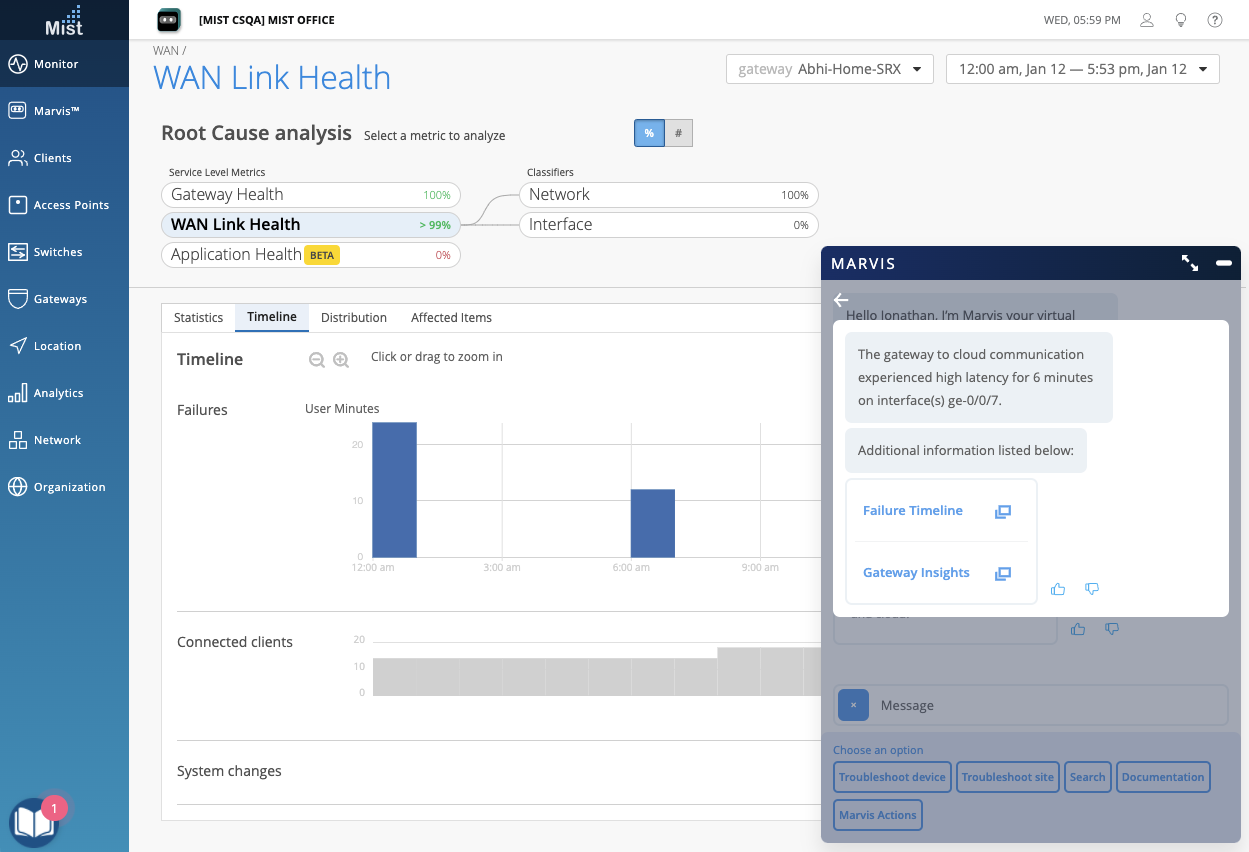
Task: Open the help question mark icon
Action: pos(1215,20)
